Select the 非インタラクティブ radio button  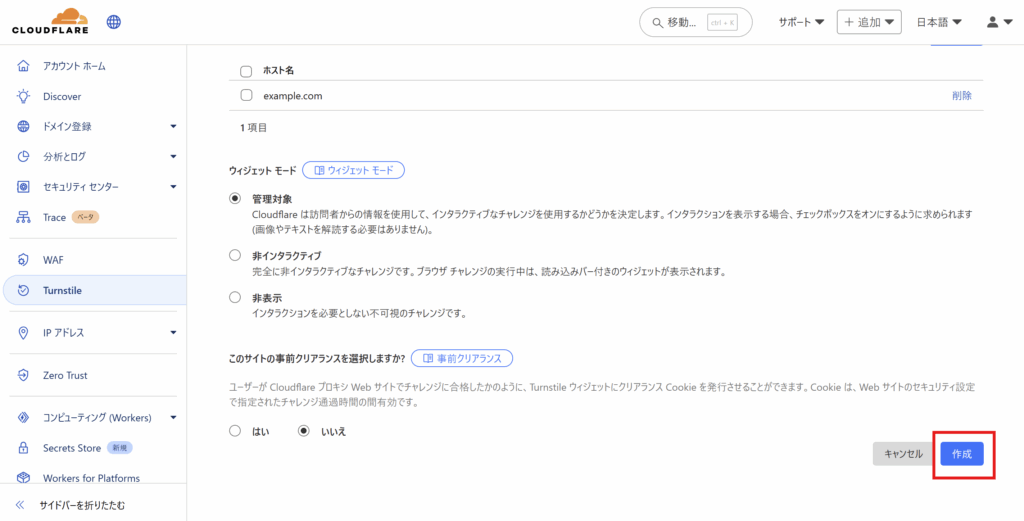(235, 256)
